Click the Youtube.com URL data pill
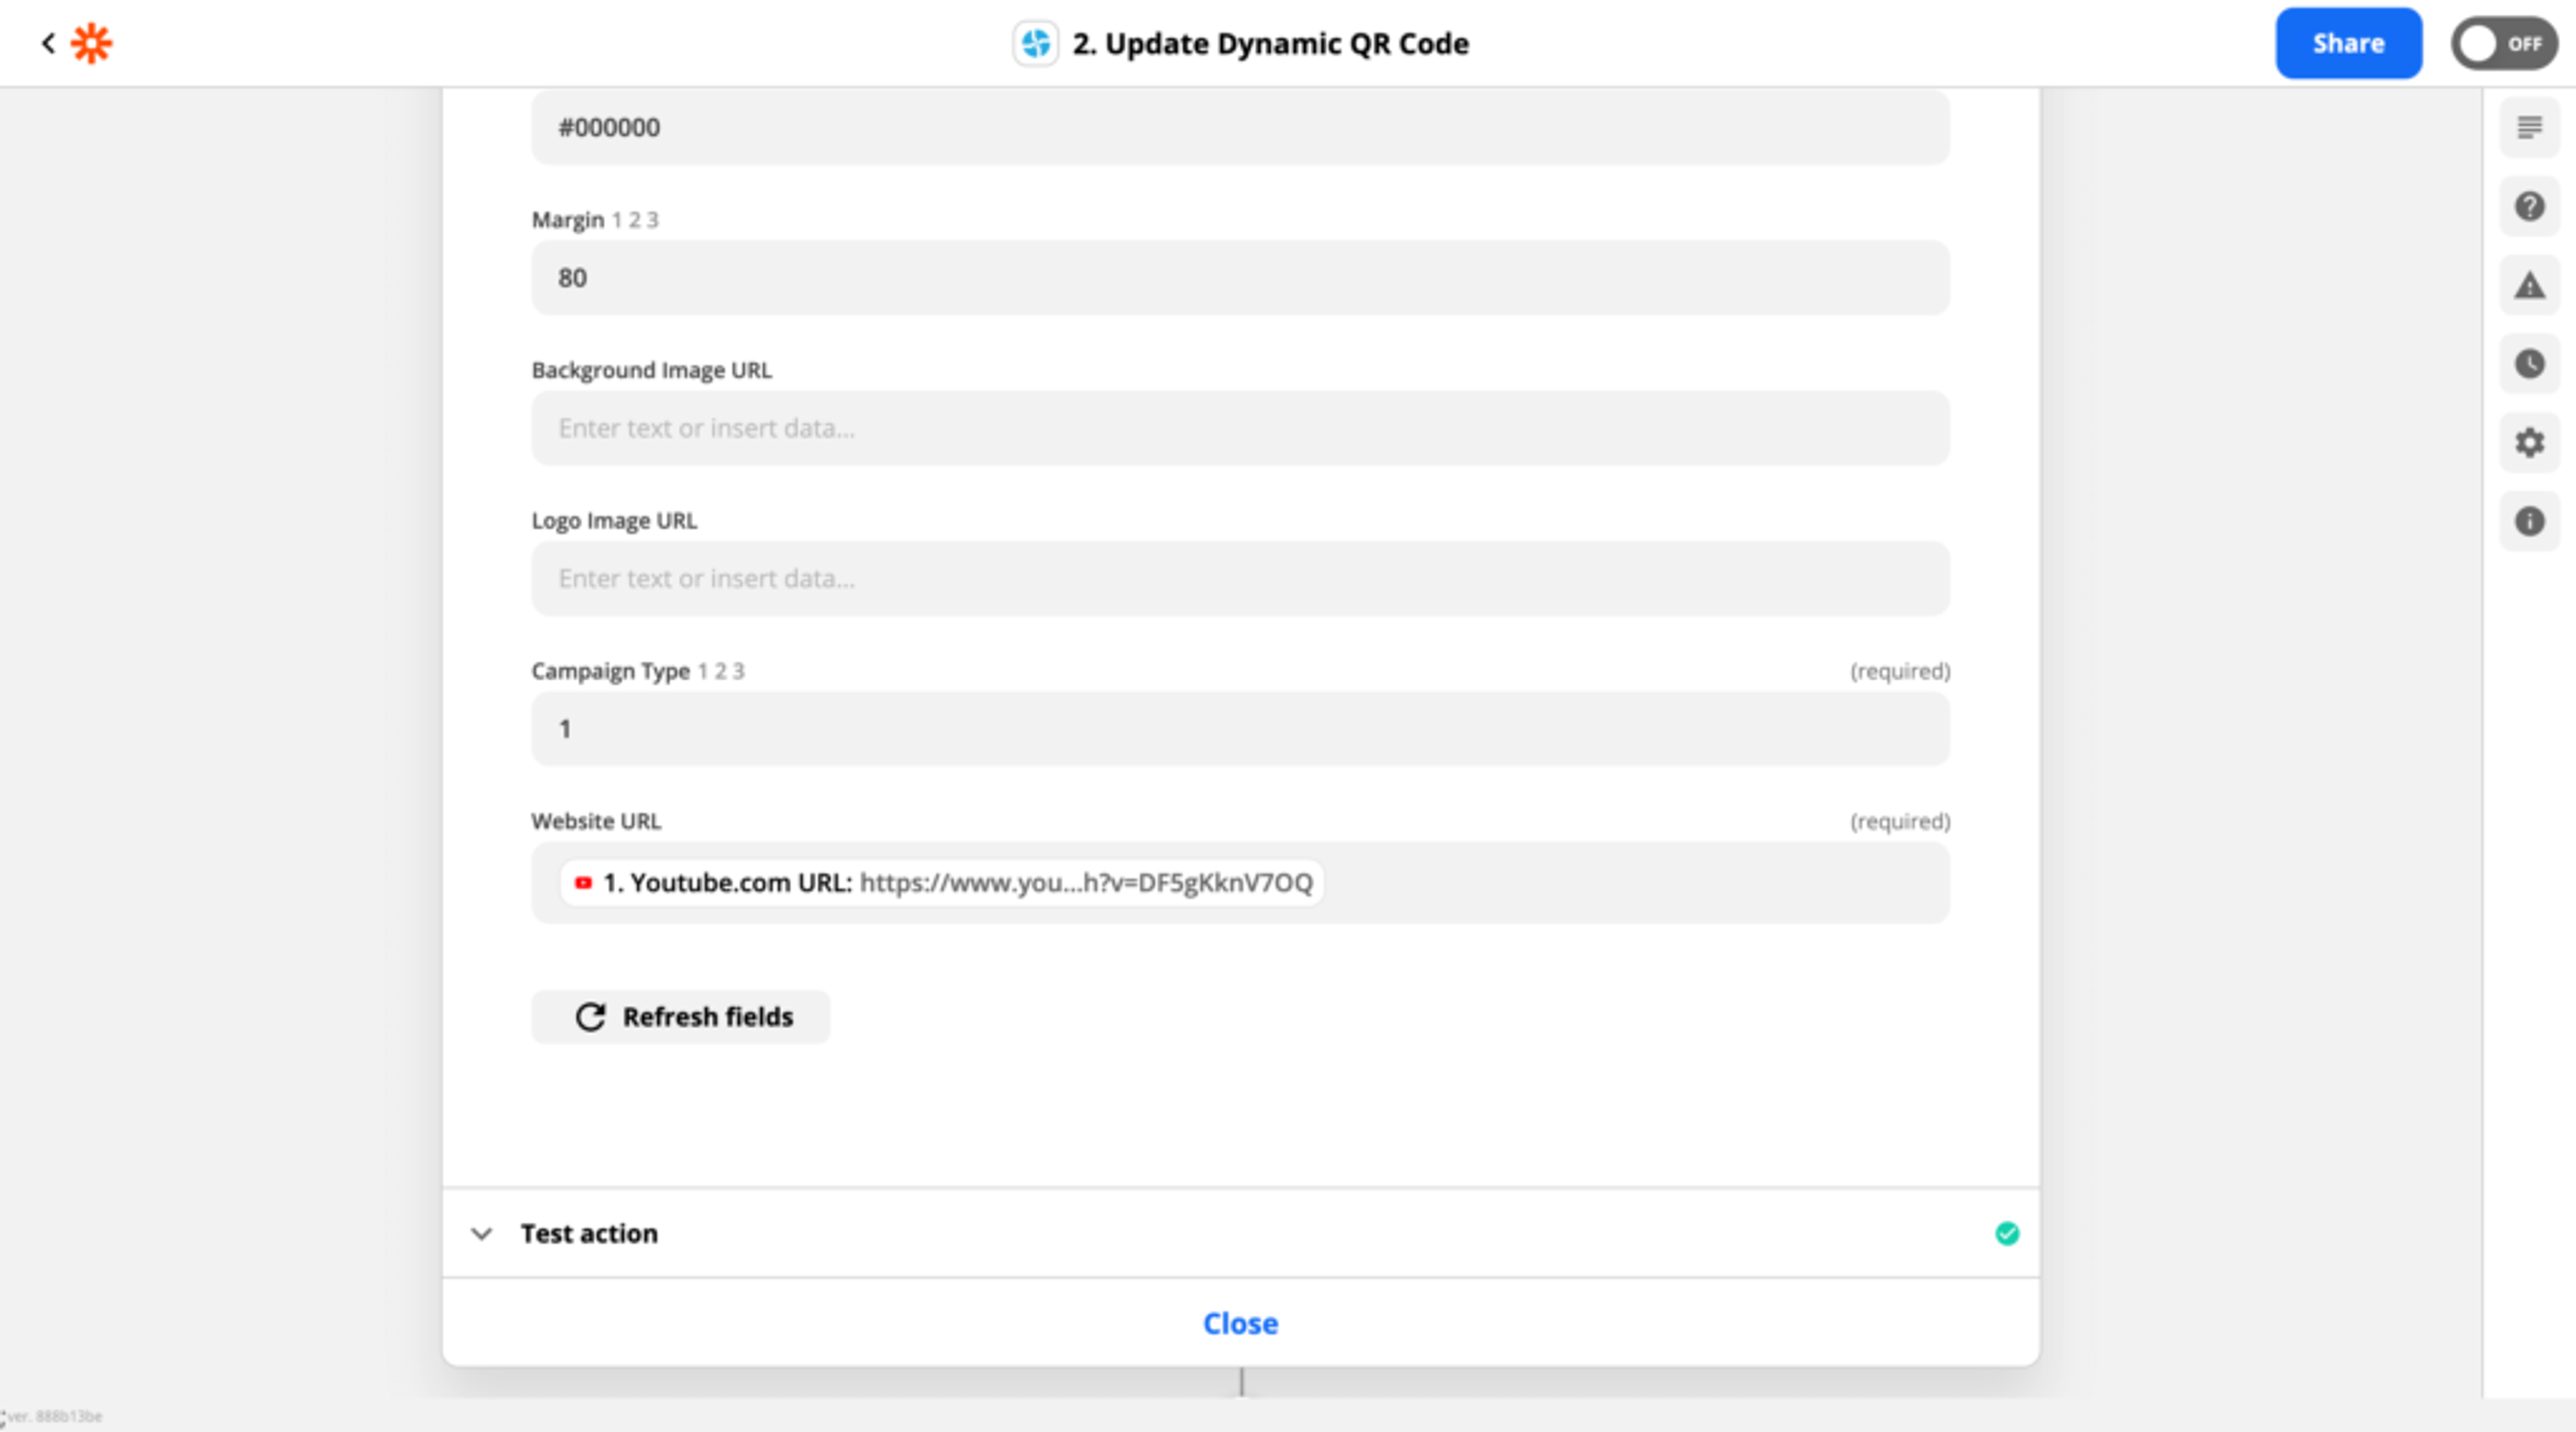The image size is (2576, 1432). tap(942, 882)
